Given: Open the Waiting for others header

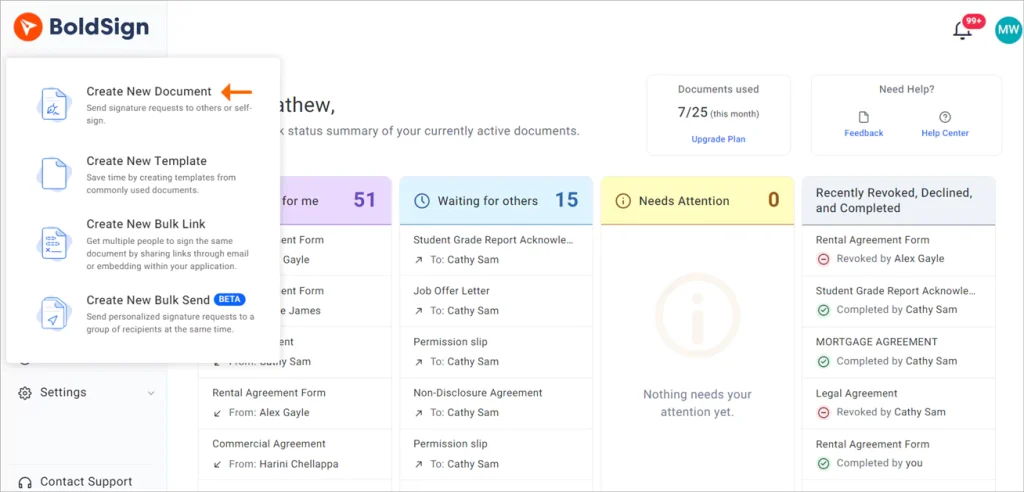Looking at the screenshot, I should pos(496,201).
